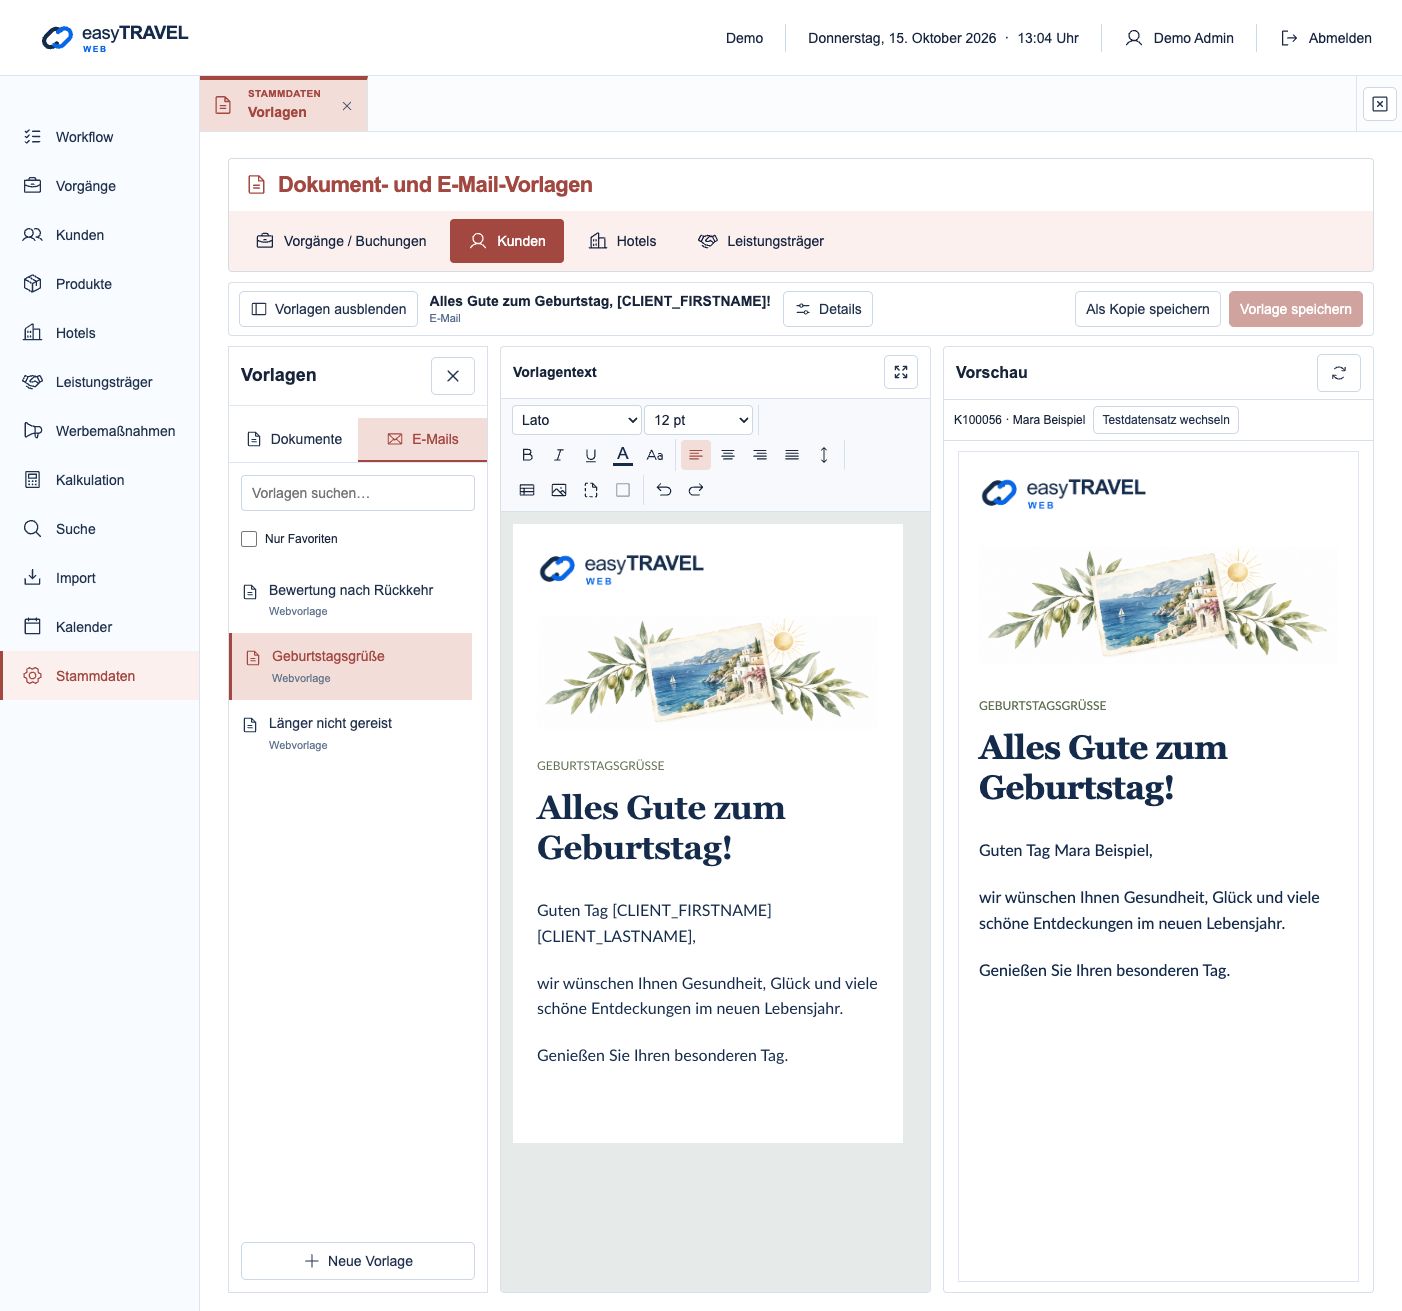This screenshot has height=1311, width=1402.
Task: Focus the Vorlagen suchen search field
Action: (358, 493)
